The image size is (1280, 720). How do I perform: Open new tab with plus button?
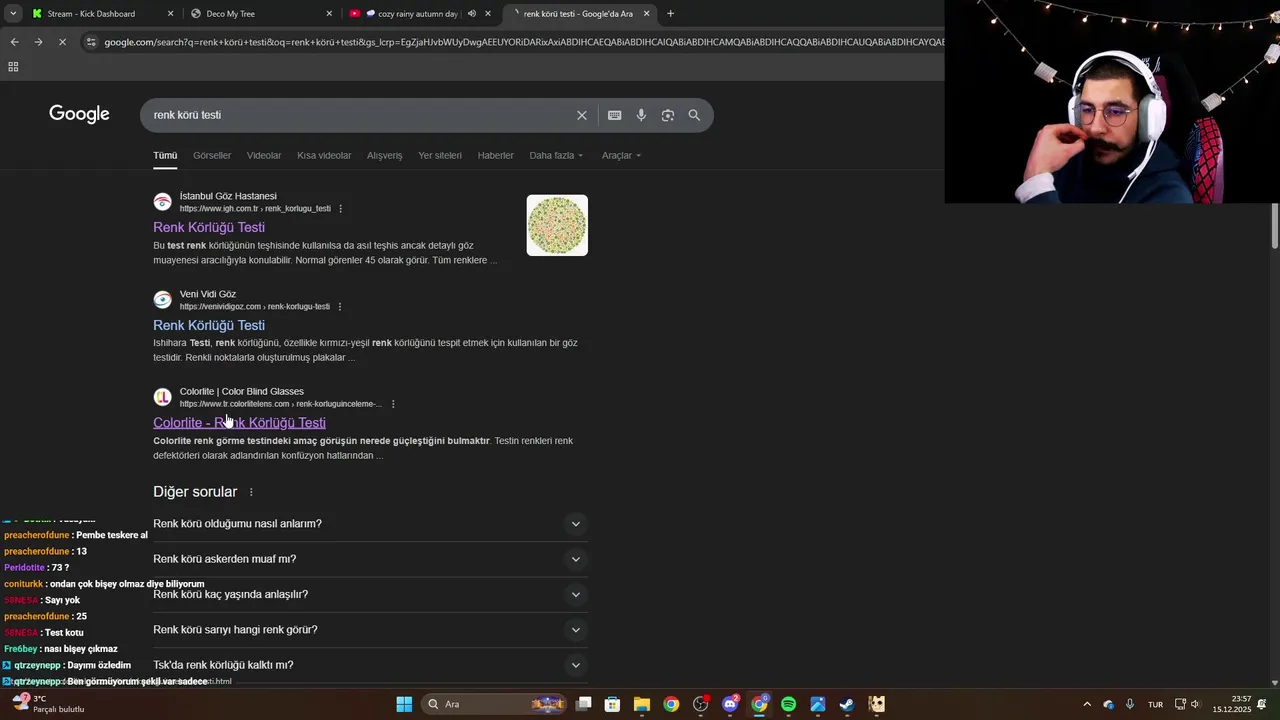pyautogui.click(x=670, y=14)
